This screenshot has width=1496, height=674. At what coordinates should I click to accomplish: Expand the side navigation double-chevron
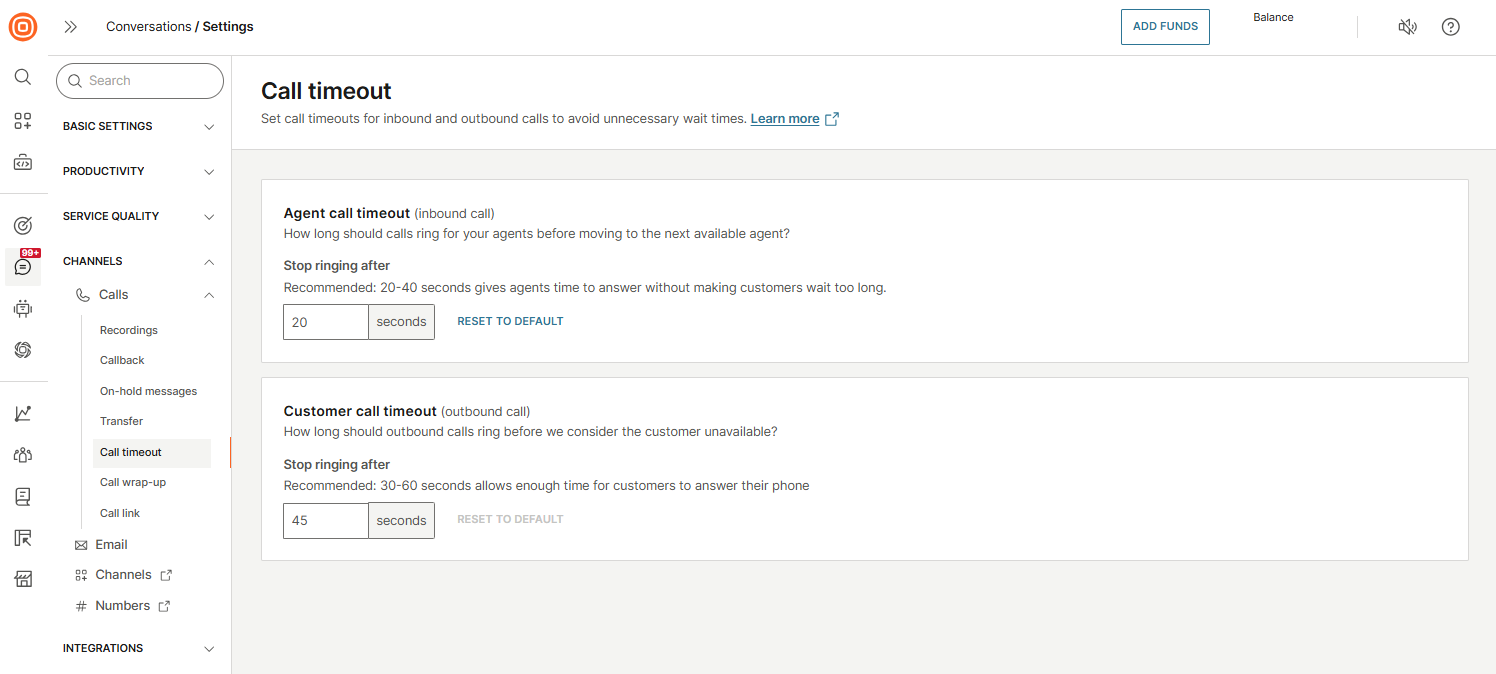point(71,27)
